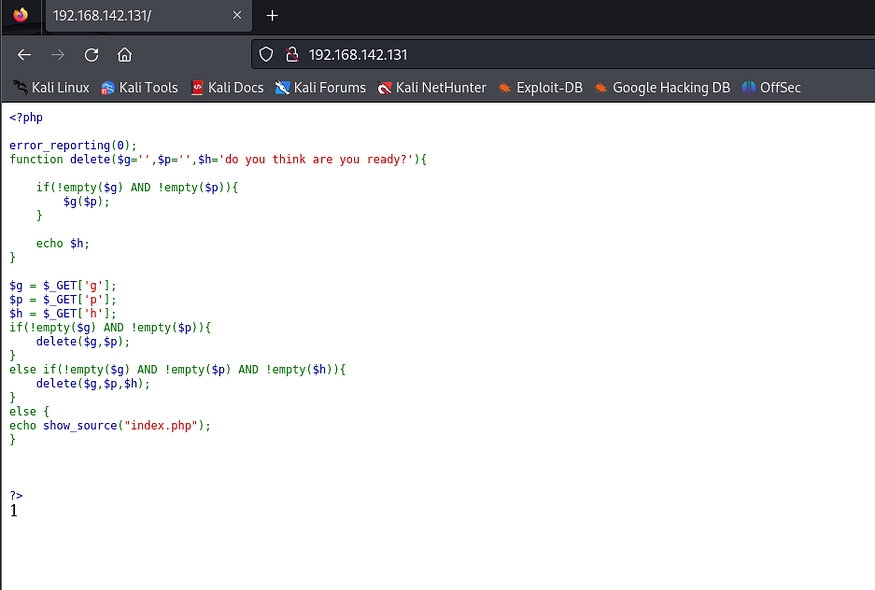Viewport: 875px width, 590px height.
Task: Open the tracking protection shield panel
Action: 266,55
